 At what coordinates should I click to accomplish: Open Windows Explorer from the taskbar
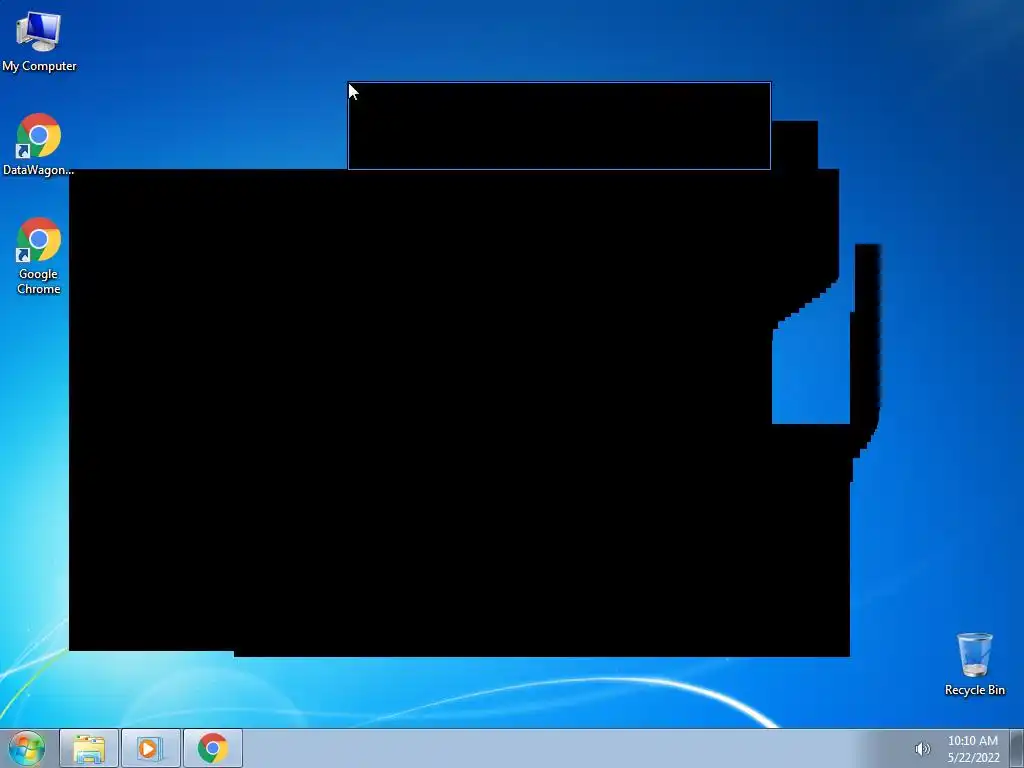point(89,748)
